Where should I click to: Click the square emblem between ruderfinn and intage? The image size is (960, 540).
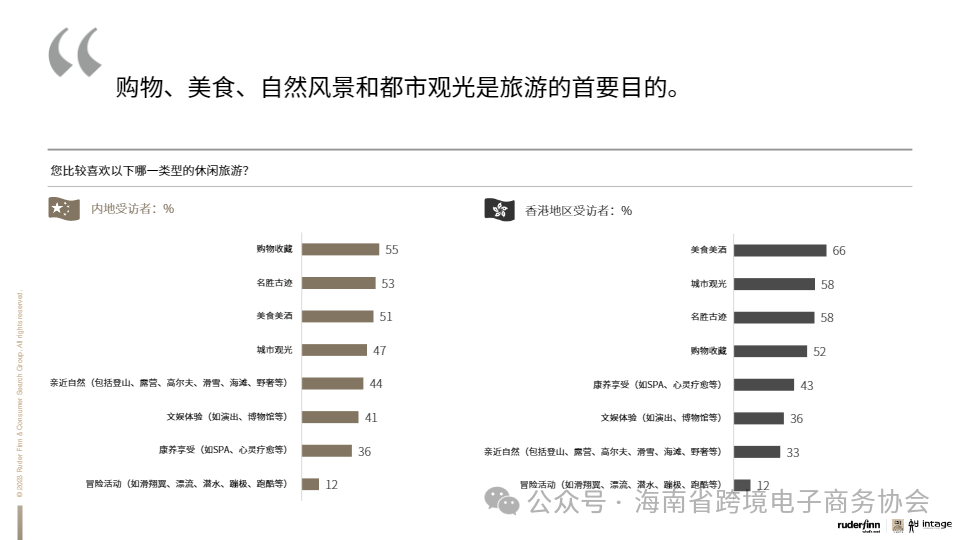coord(898,525)
